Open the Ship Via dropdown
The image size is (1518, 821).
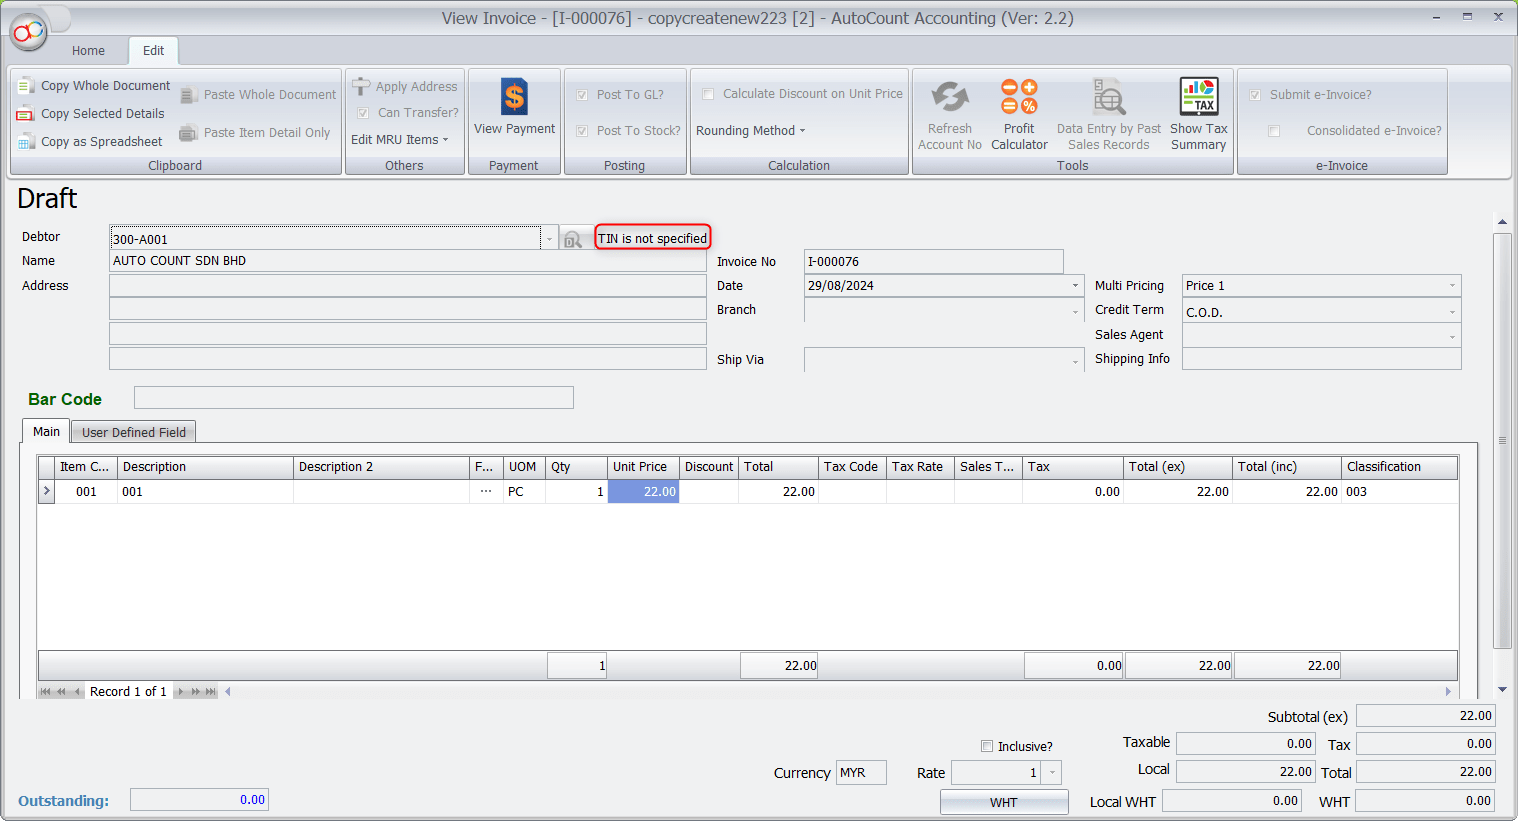tap(1075, 360)
